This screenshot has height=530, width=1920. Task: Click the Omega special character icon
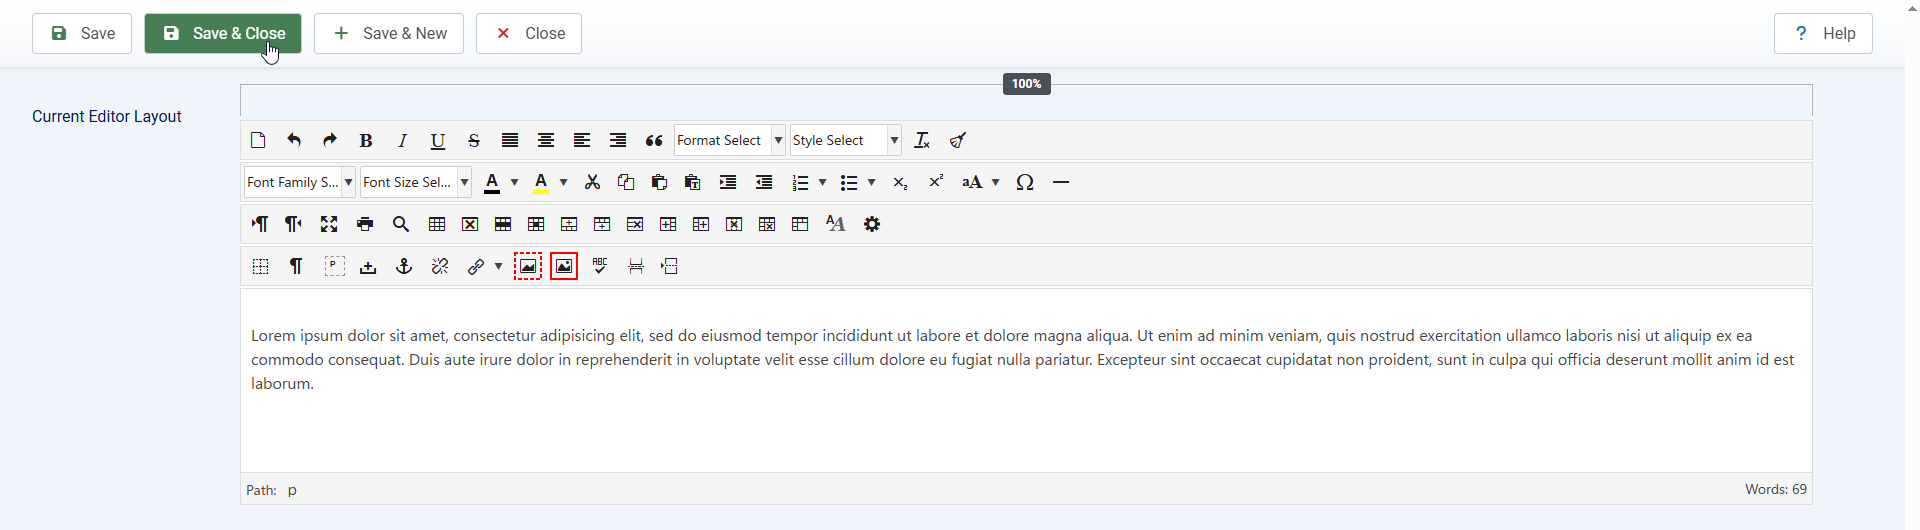tap(1025, 183)
